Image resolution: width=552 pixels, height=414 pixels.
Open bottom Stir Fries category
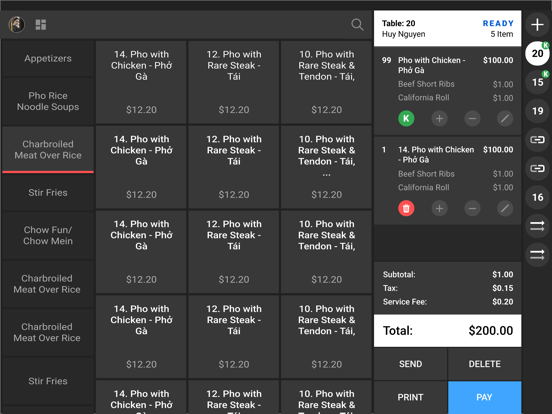pos(48,381)
